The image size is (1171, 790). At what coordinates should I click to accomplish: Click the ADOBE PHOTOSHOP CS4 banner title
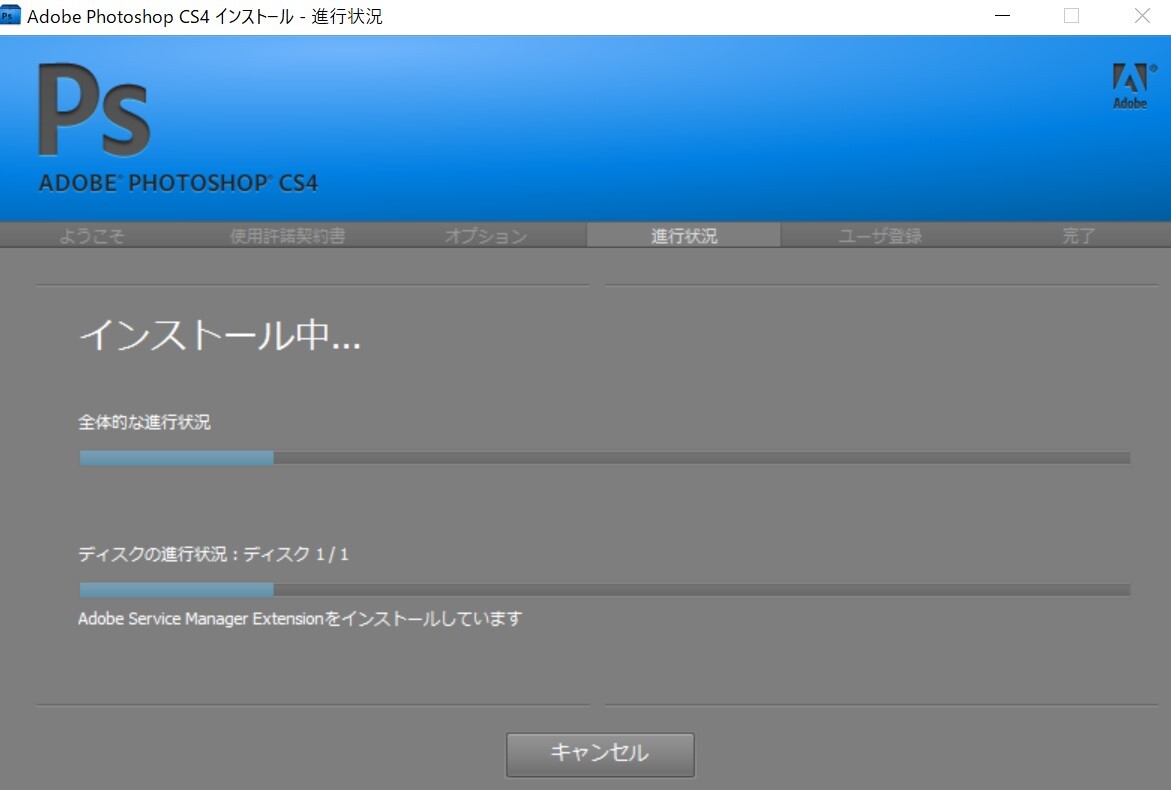pos(178,183)
